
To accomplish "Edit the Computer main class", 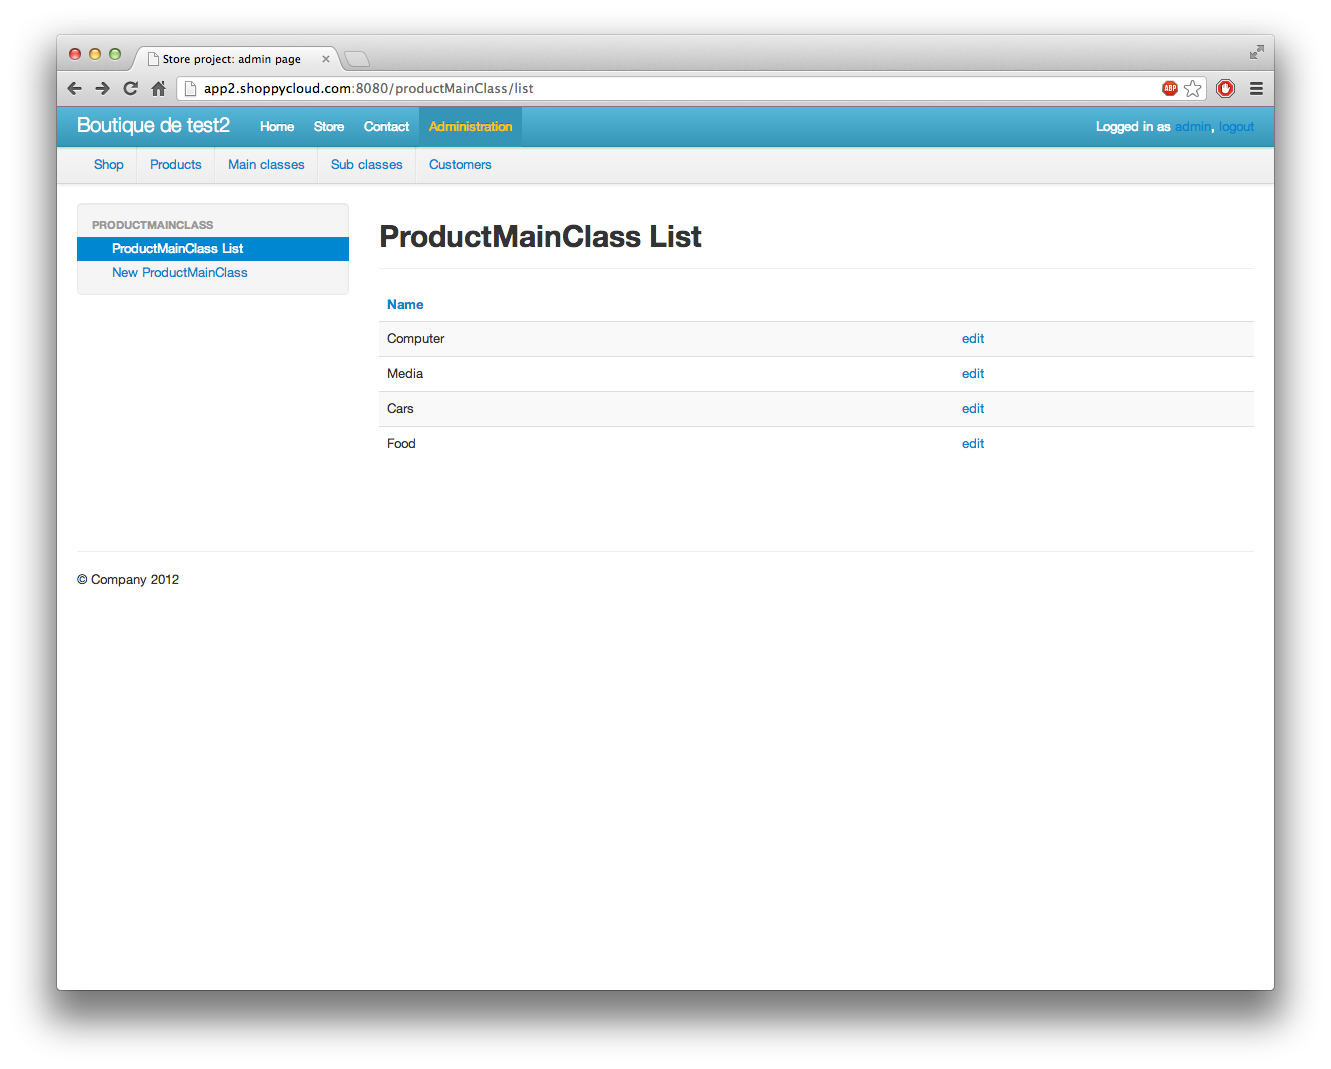I will click(972, 339).
